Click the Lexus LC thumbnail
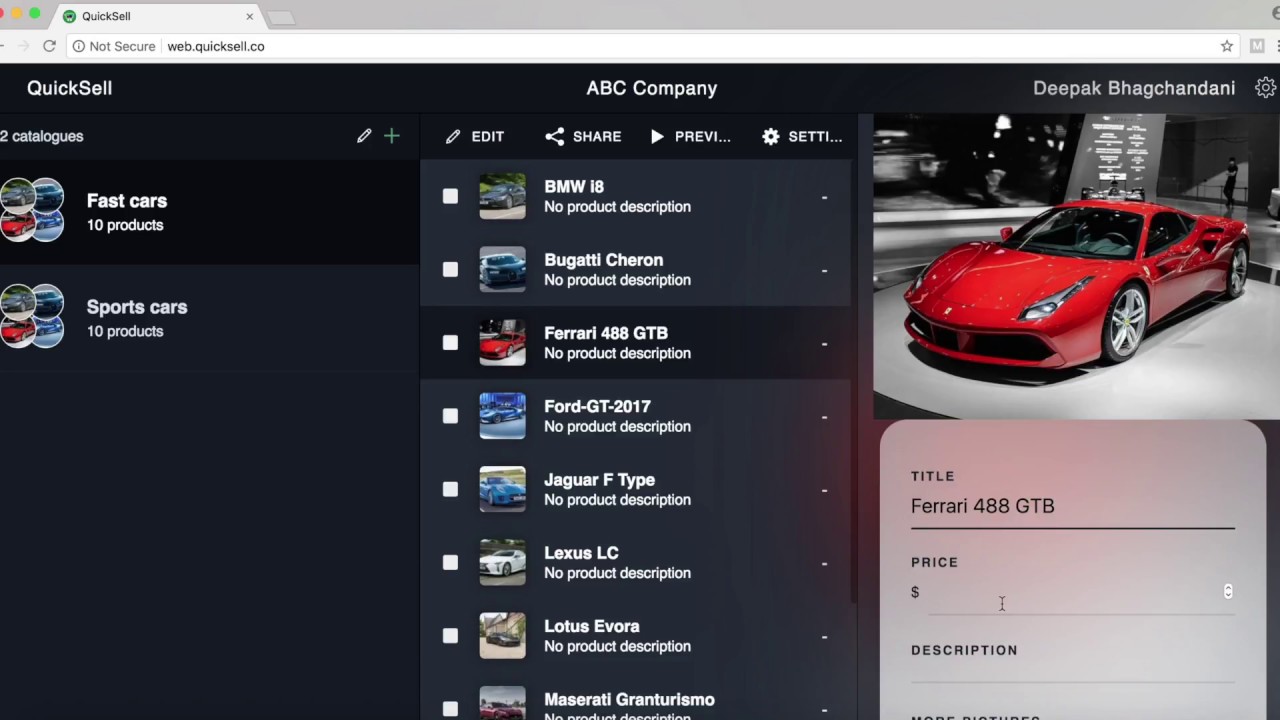This screenshot has height=720, width=1280. pos(502,562)
